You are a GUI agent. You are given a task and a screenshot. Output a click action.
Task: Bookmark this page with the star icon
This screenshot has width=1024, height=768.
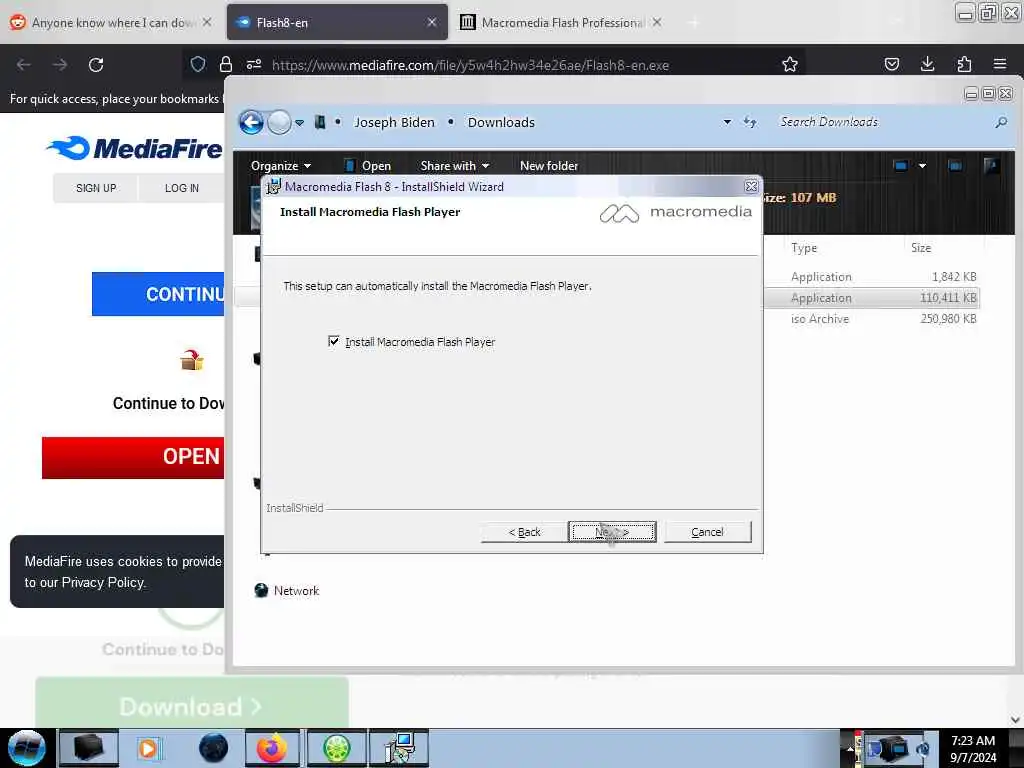[x=790, y=64]
